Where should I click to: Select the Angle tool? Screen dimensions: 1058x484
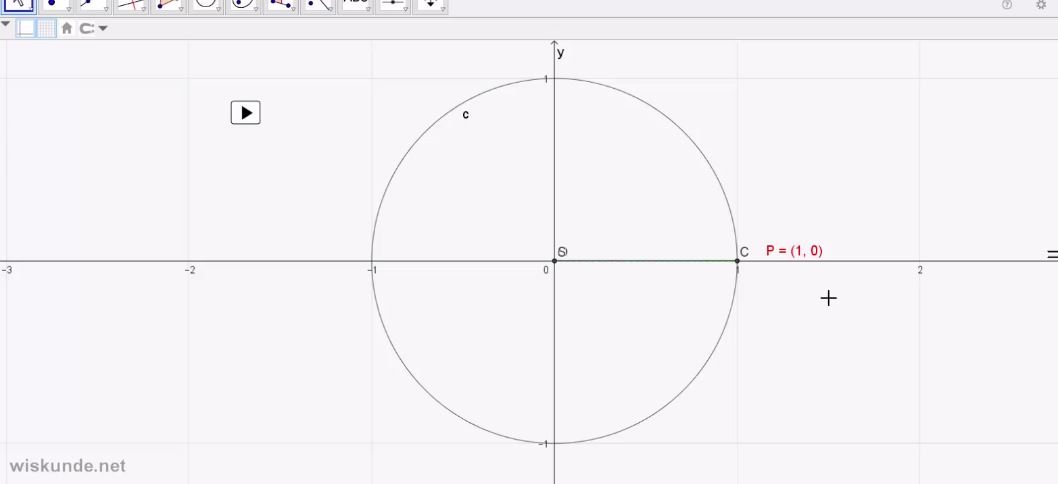[x=281, y=5]
